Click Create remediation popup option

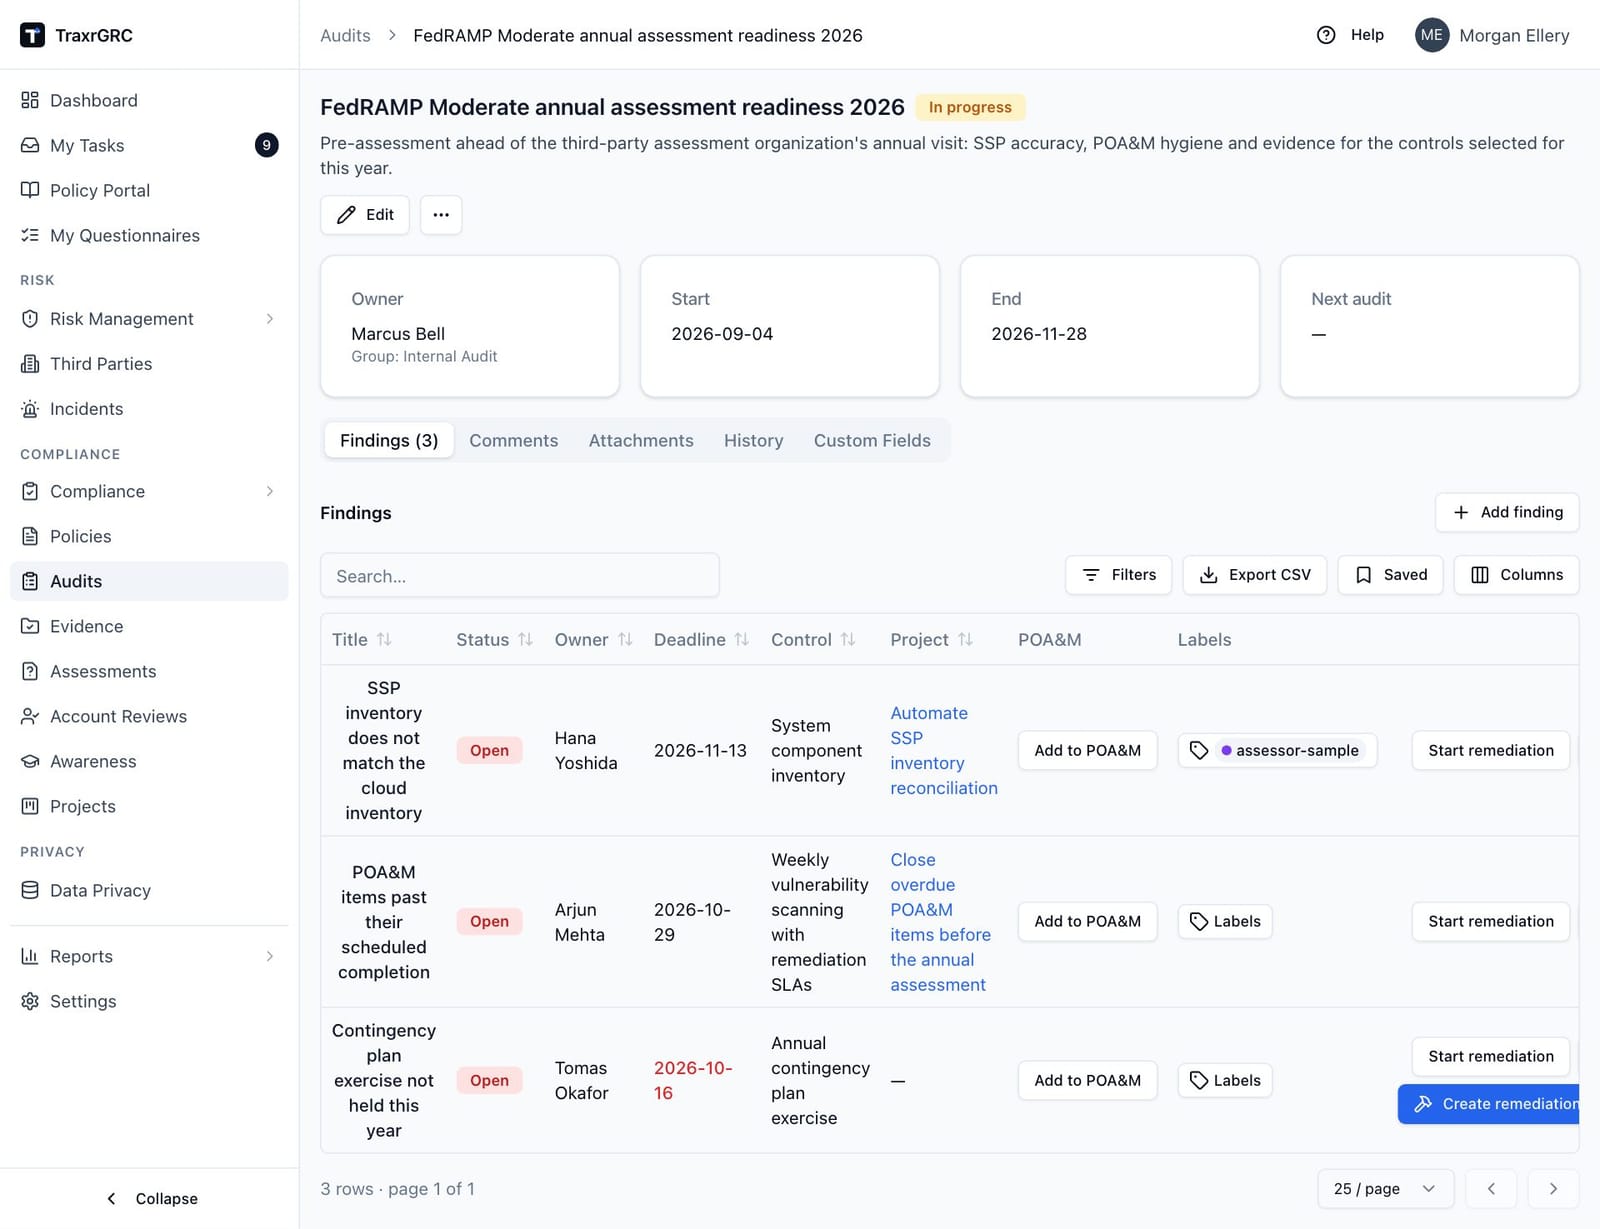(x=1488, y=1104)
